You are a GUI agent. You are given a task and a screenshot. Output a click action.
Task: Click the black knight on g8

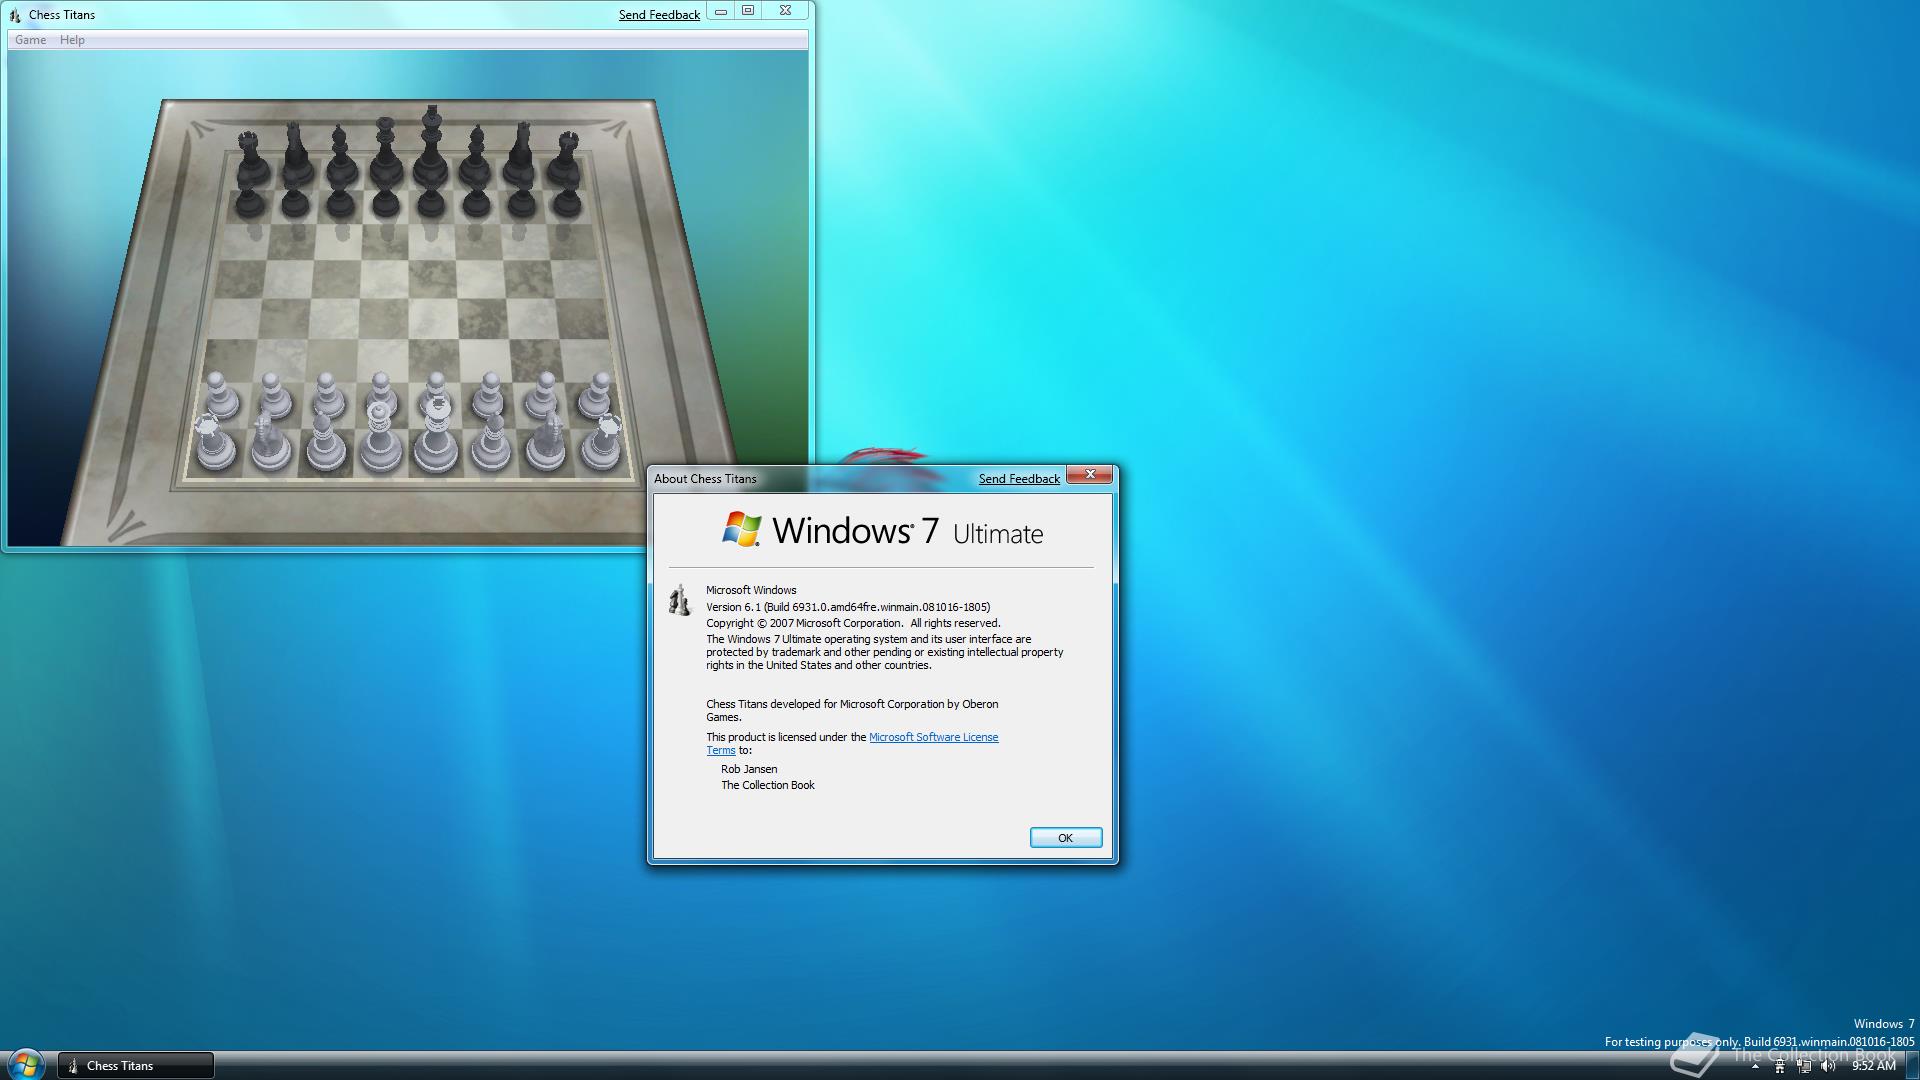[520, 155]
